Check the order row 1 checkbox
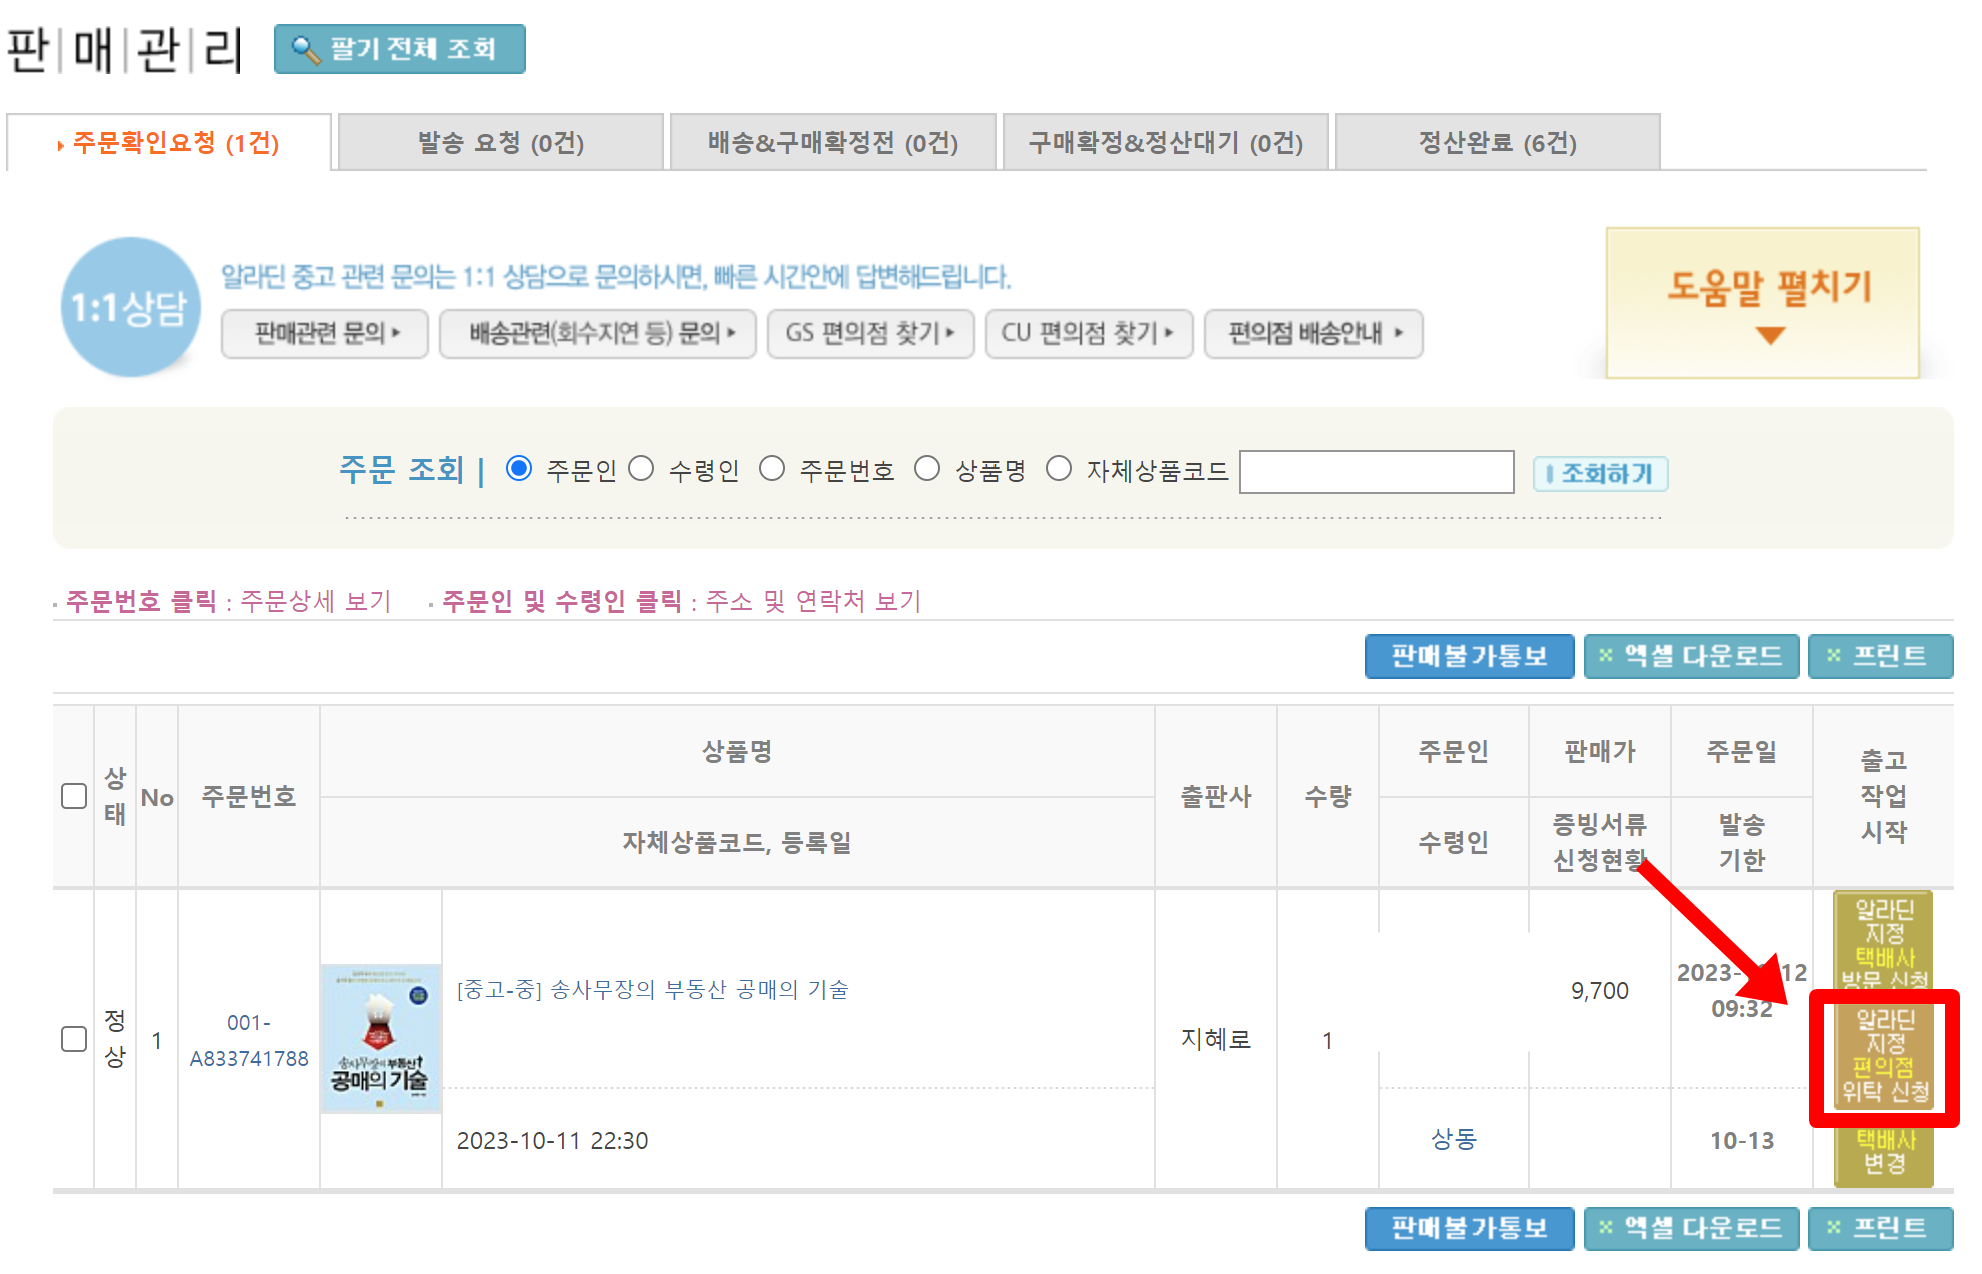 point(74,1039)
